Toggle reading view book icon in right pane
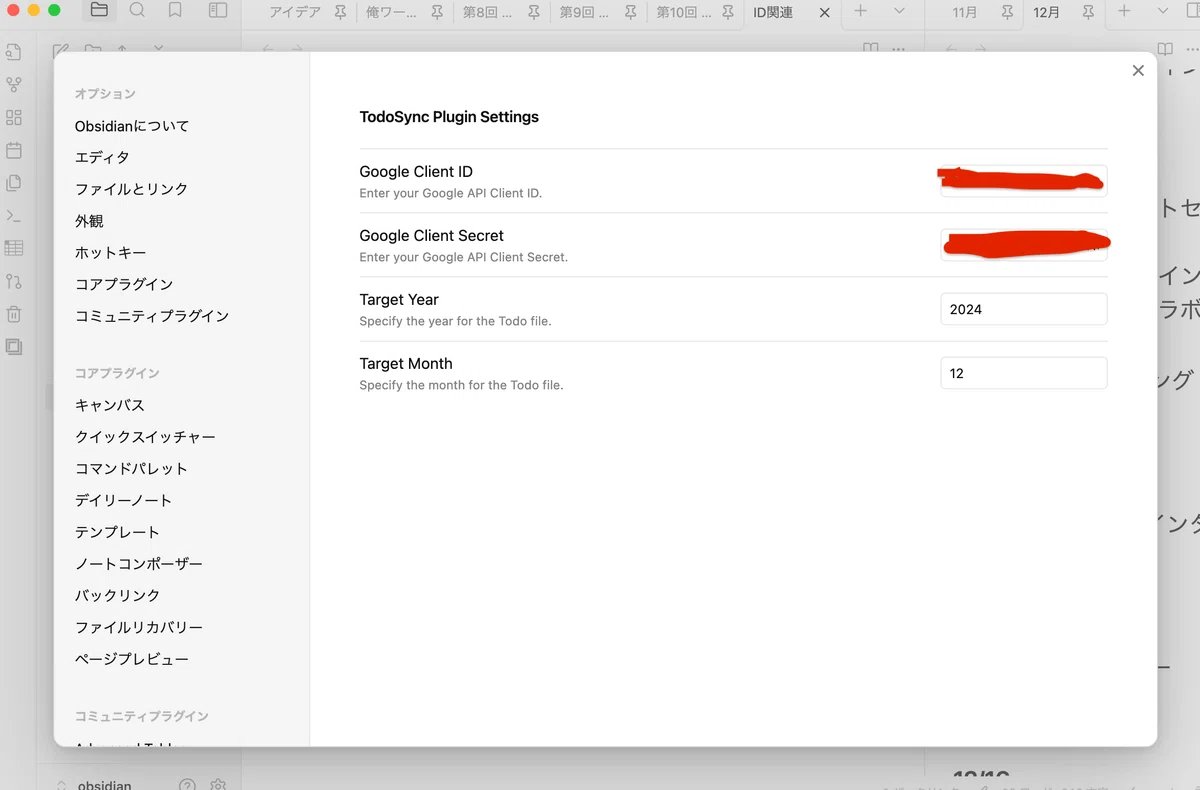 pyautogui.click(x=1165, y=48)
